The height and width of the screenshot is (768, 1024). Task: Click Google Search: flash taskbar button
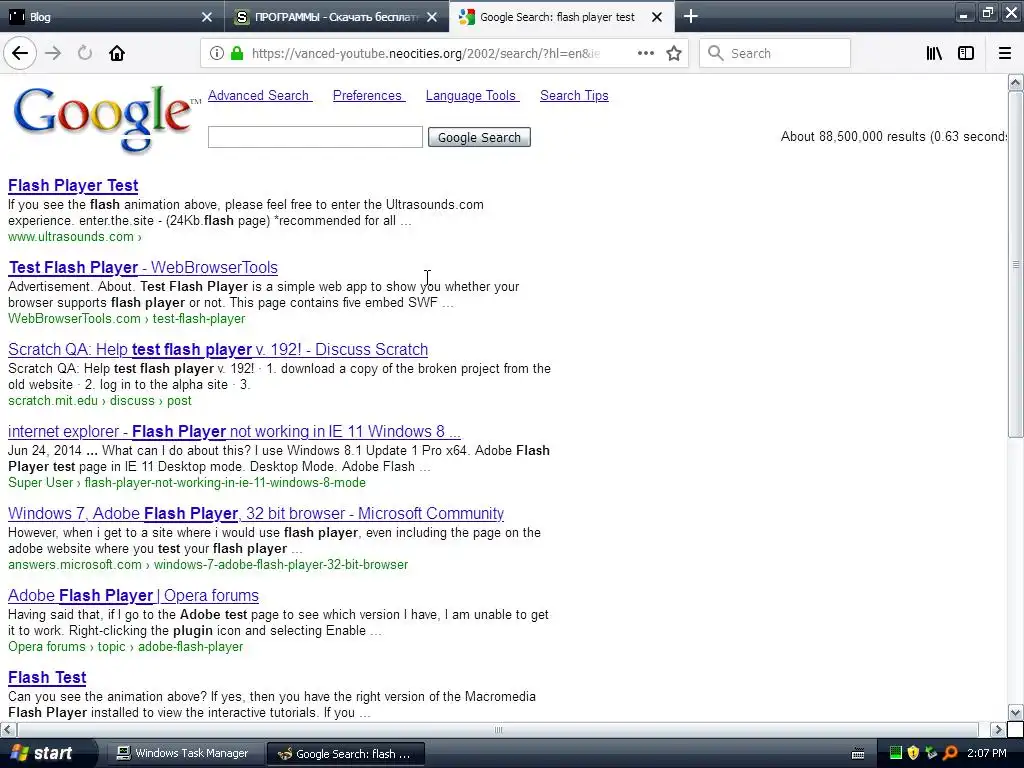(345, 754)
